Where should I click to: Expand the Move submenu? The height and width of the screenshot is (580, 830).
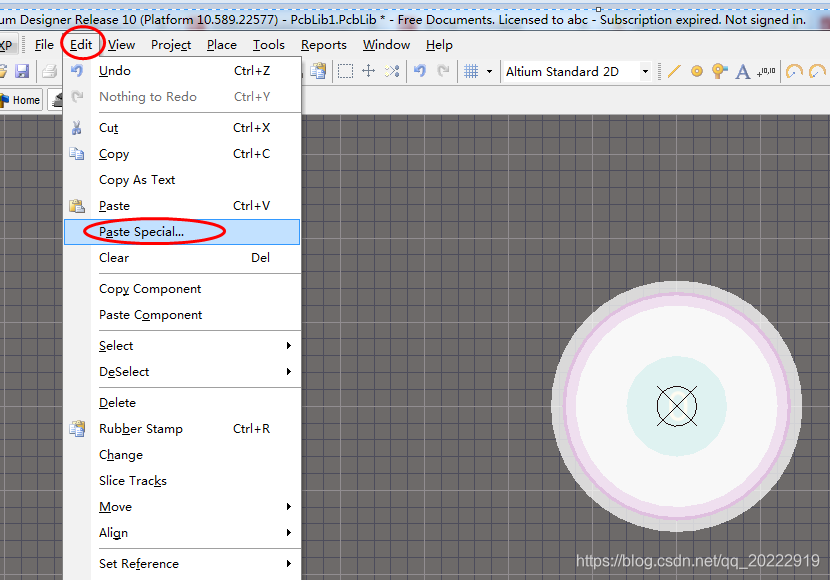(183, 506)
